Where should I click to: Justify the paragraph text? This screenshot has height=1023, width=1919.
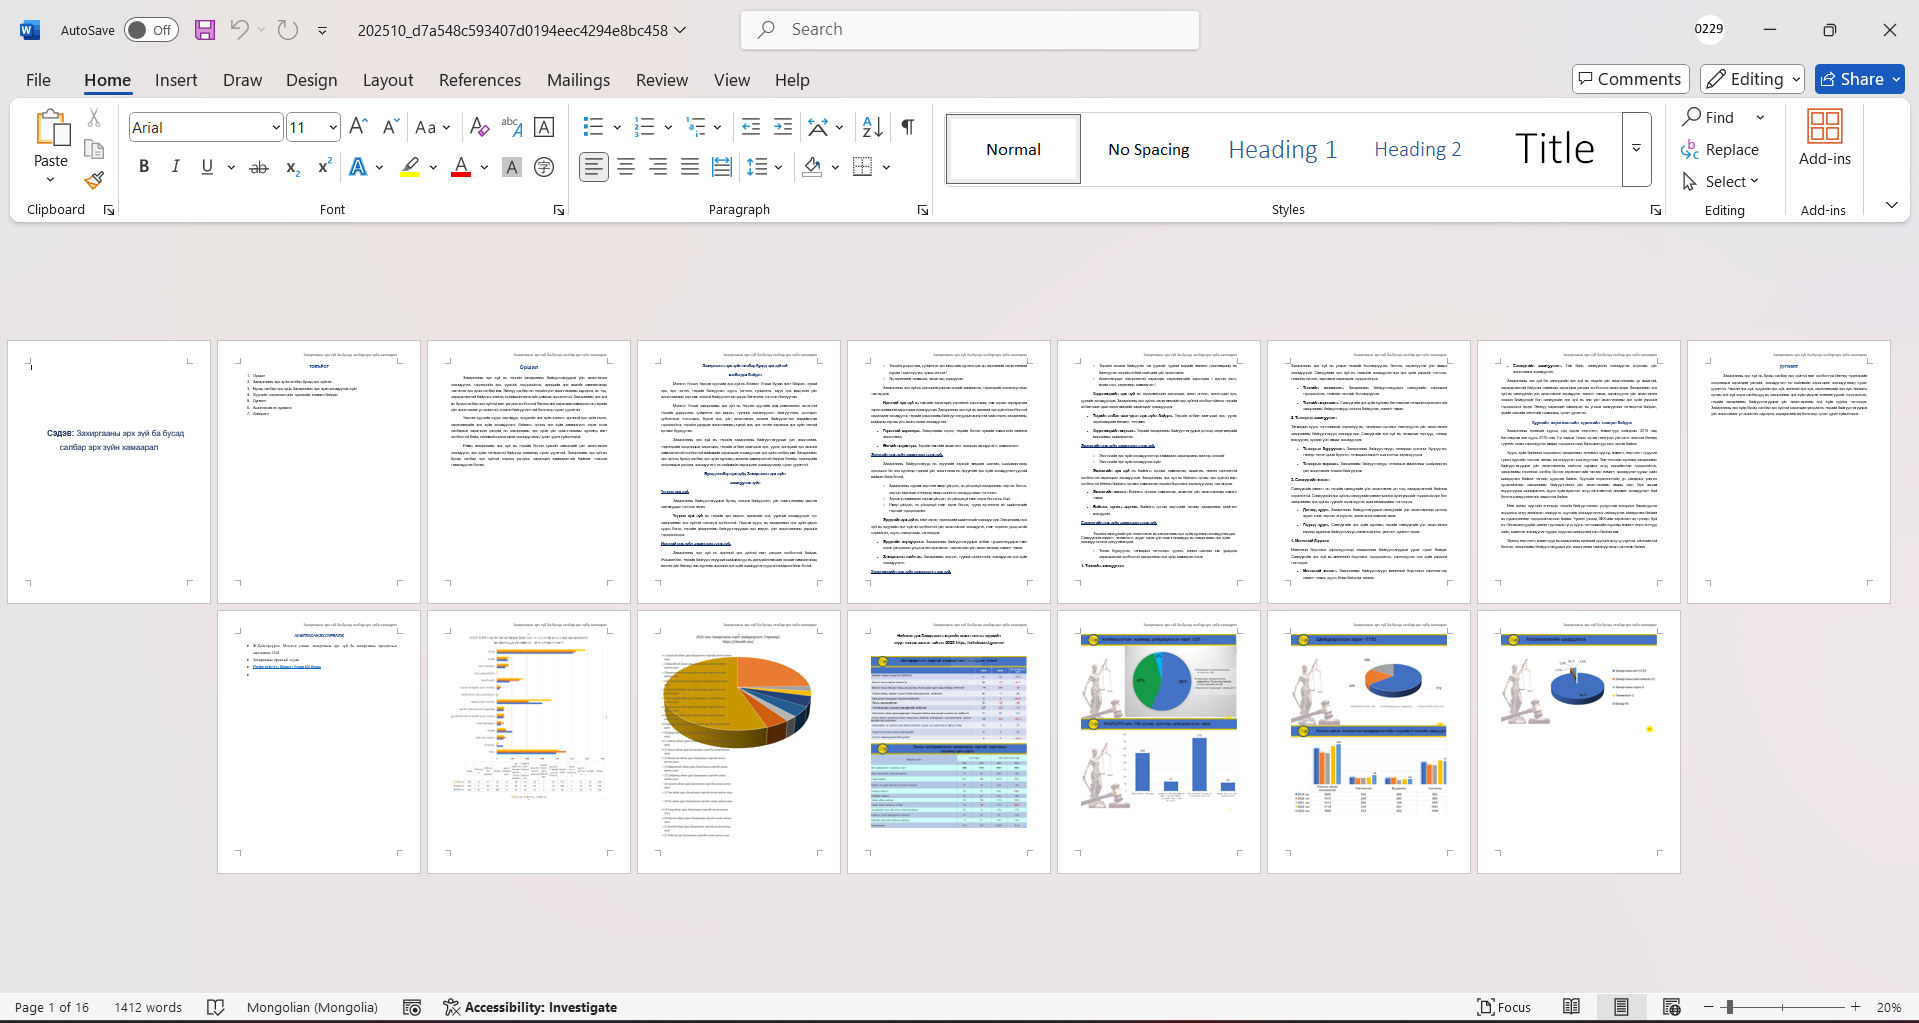tap(690, 167)
